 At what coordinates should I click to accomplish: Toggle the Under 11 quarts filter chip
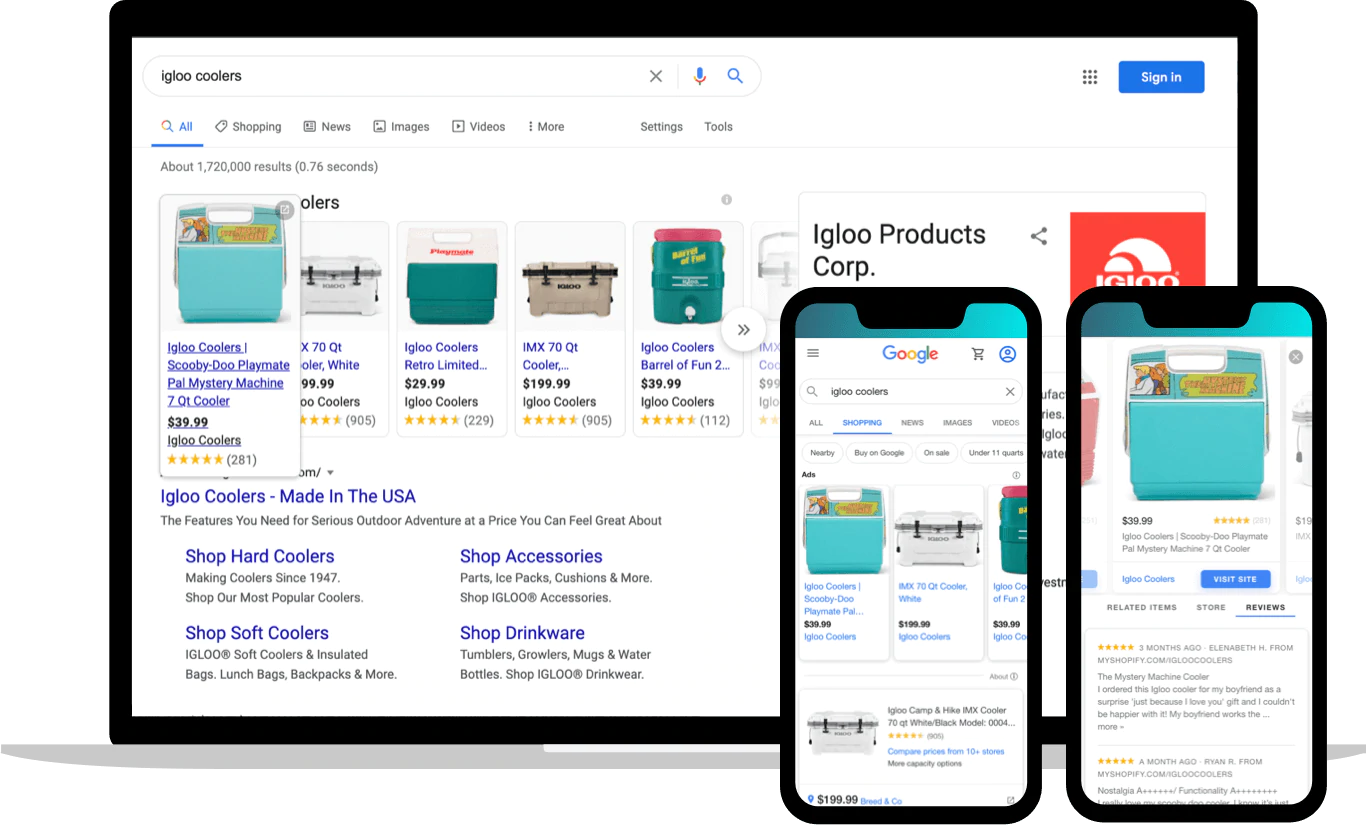click(994, 453)
